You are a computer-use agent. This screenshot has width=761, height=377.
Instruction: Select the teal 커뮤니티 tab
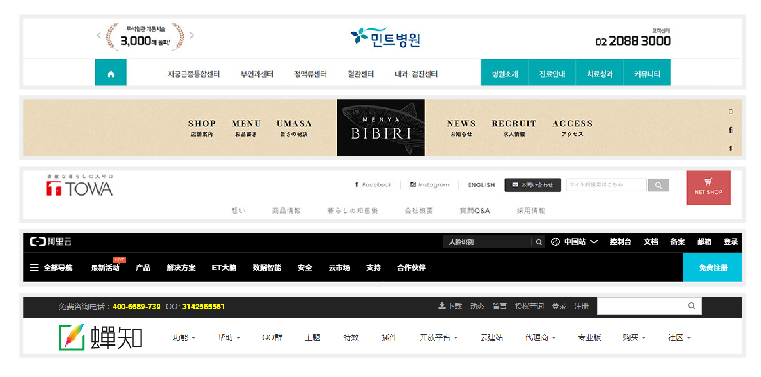(647, 73)
